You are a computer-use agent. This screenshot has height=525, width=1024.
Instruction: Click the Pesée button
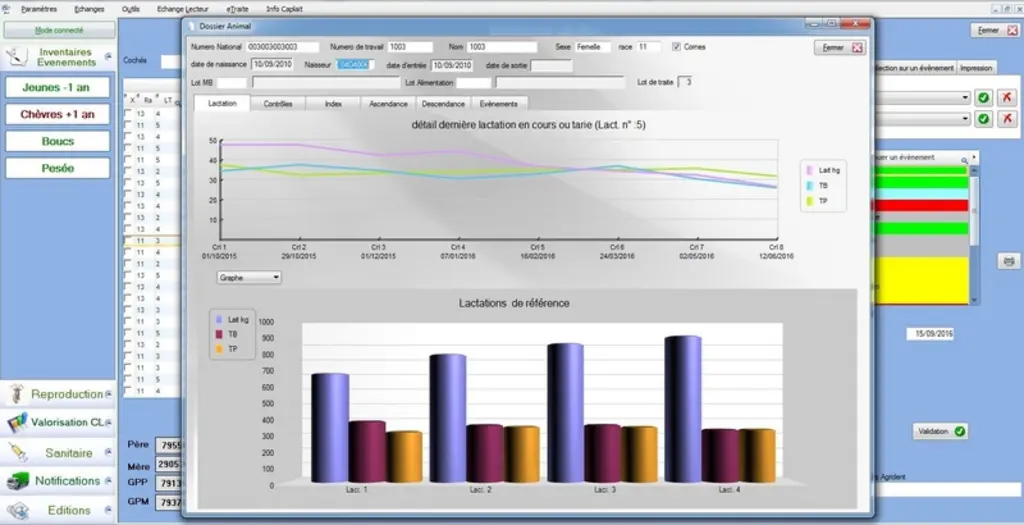(57, 168)
